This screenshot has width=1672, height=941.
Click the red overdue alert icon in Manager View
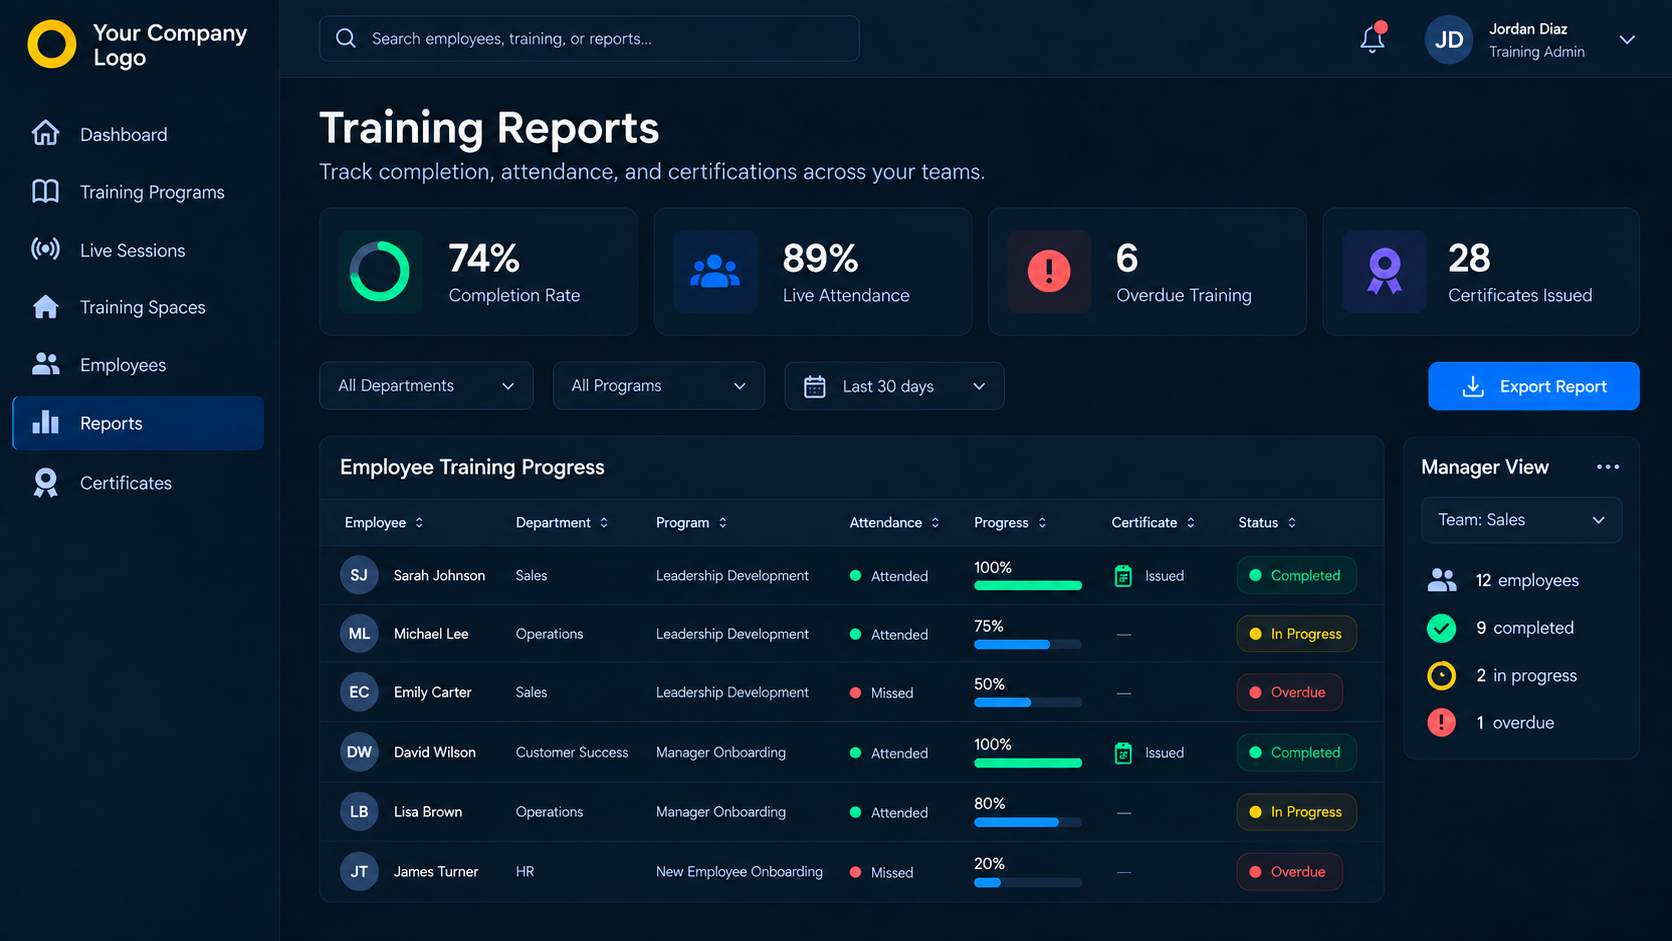(x=1441, y=722)
